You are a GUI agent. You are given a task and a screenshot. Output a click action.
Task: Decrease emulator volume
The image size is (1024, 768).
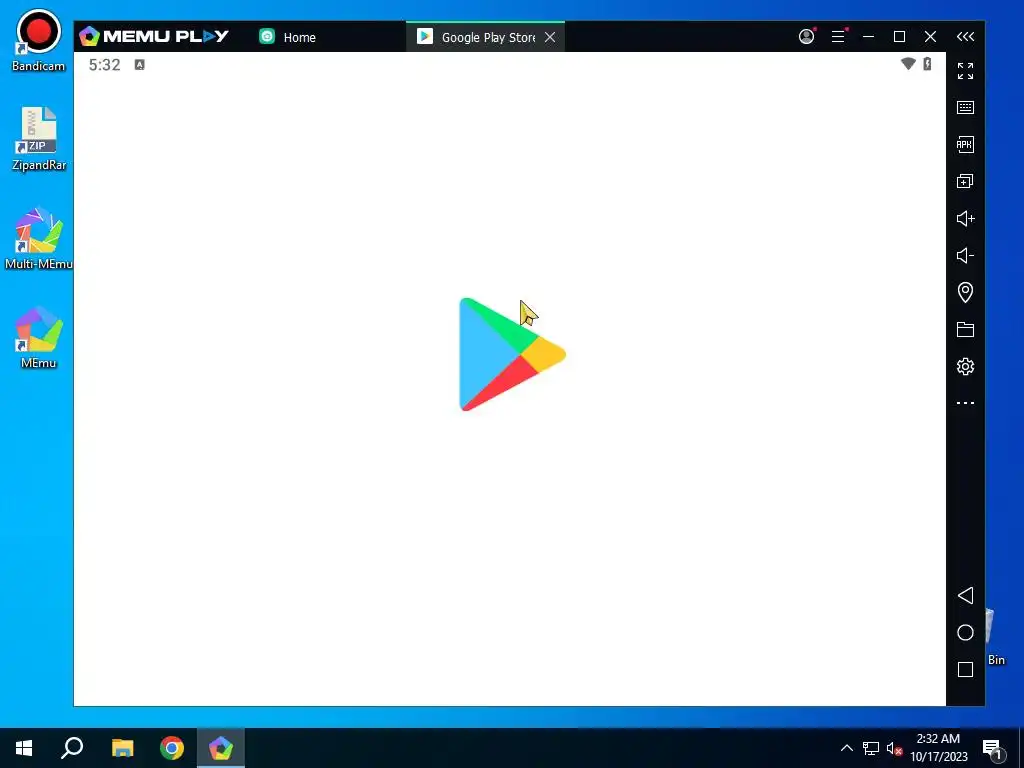tap(965, 255)
